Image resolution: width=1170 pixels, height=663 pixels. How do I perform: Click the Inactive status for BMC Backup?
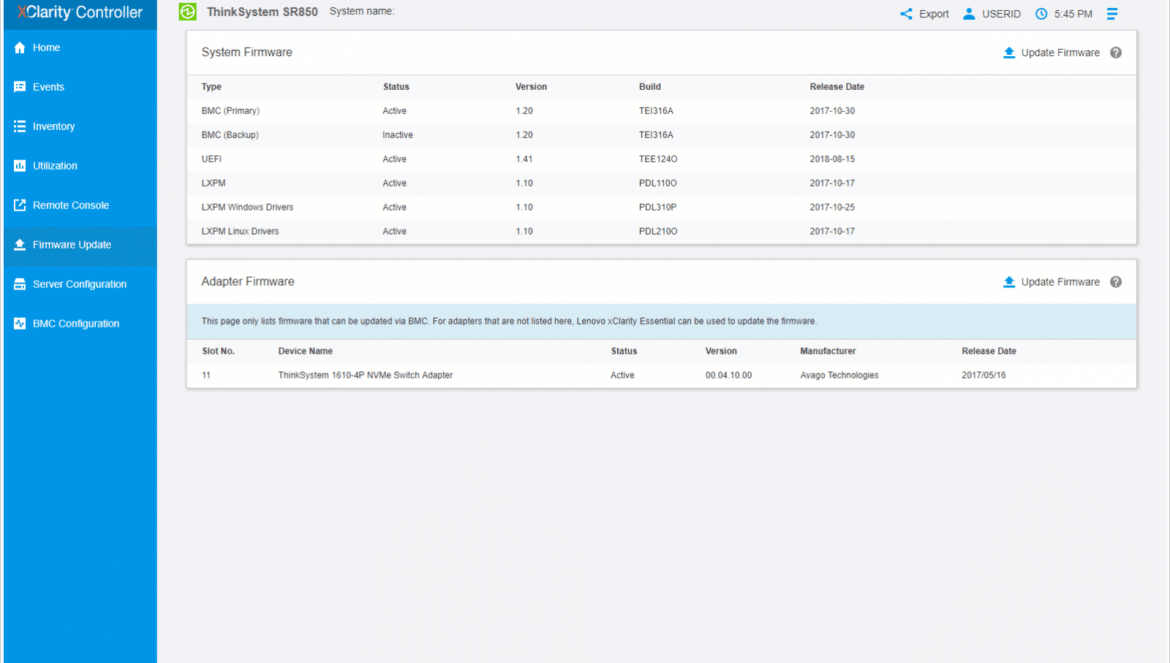click(x=397, y=135)
